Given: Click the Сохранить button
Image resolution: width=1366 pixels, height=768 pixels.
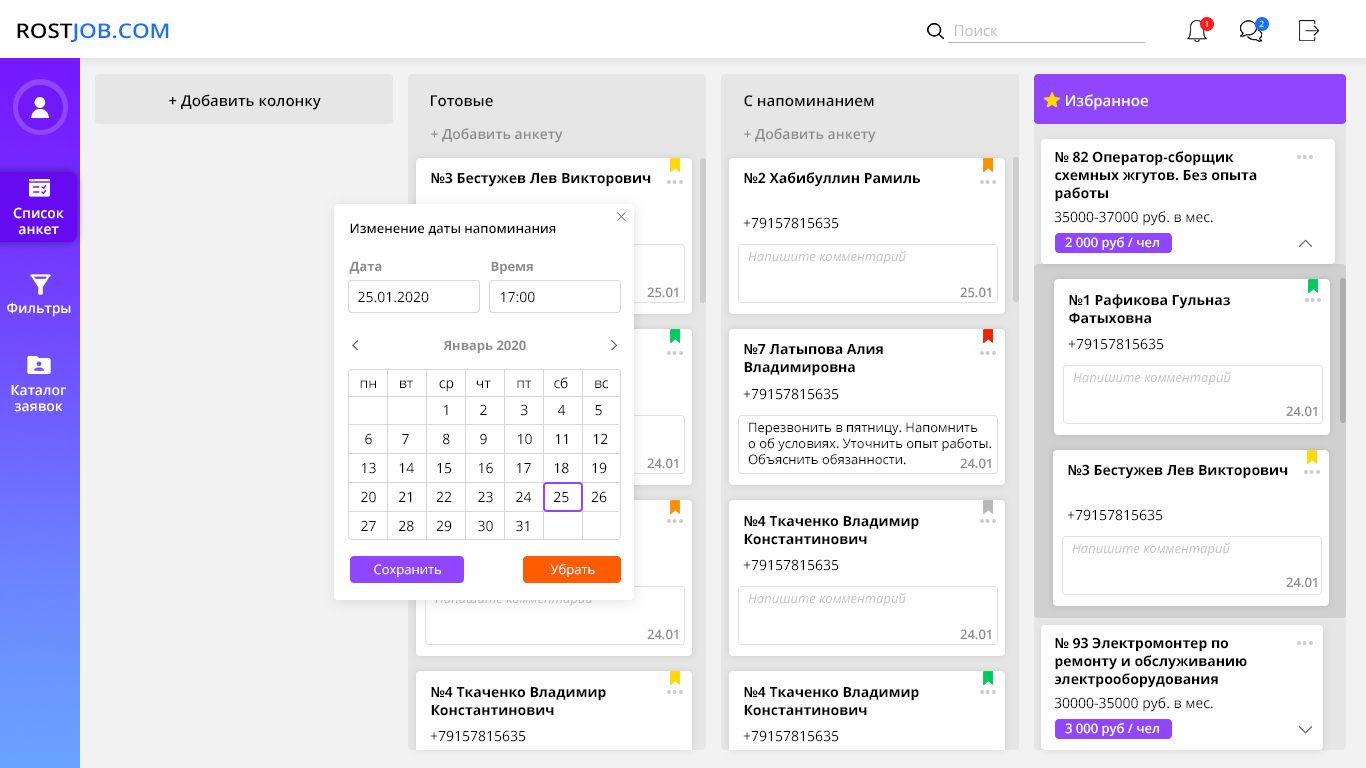Looking at the screenshot, I should 407,569.
